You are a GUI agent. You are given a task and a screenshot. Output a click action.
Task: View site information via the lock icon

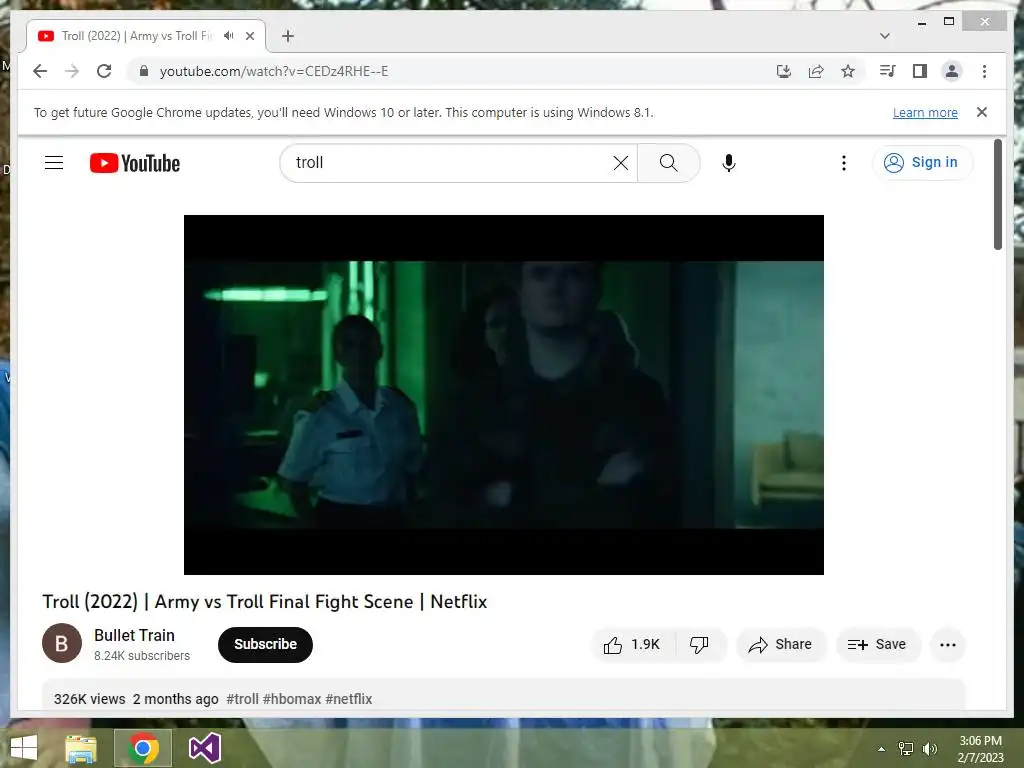[x=144, y=71]
